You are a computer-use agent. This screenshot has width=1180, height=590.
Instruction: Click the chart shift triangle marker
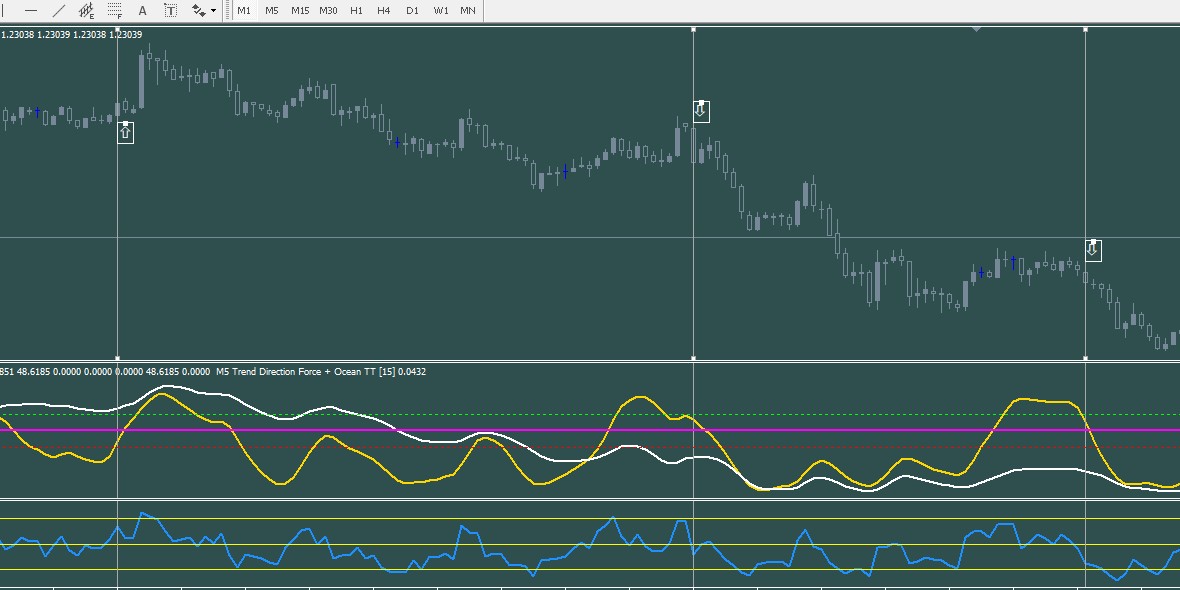[977, 30]
